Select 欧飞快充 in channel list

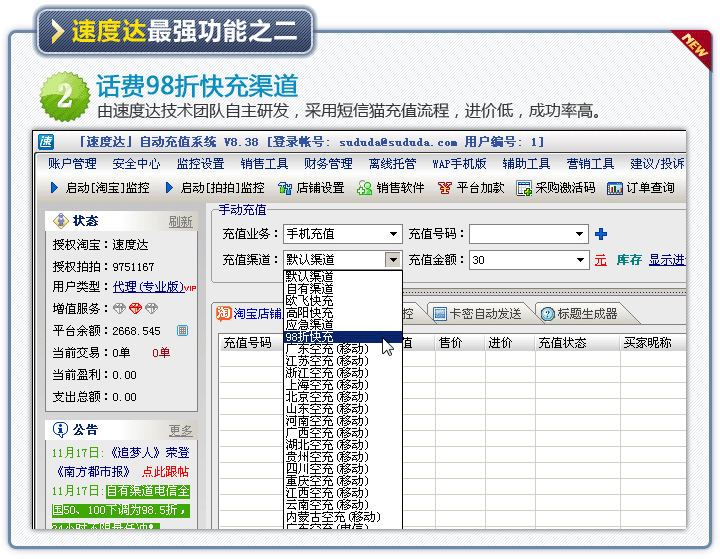coord(343,301)
